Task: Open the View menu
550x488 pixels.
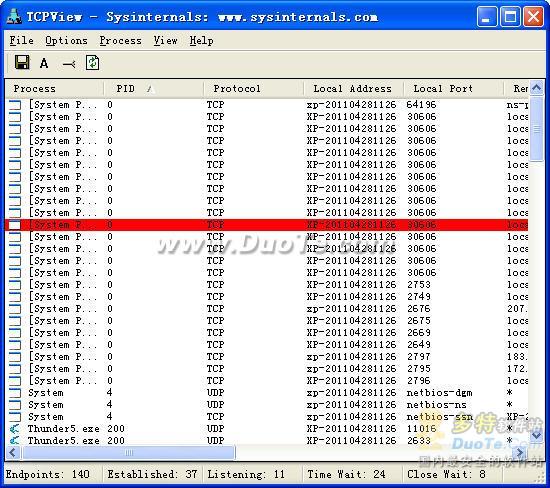Action: 165,41
